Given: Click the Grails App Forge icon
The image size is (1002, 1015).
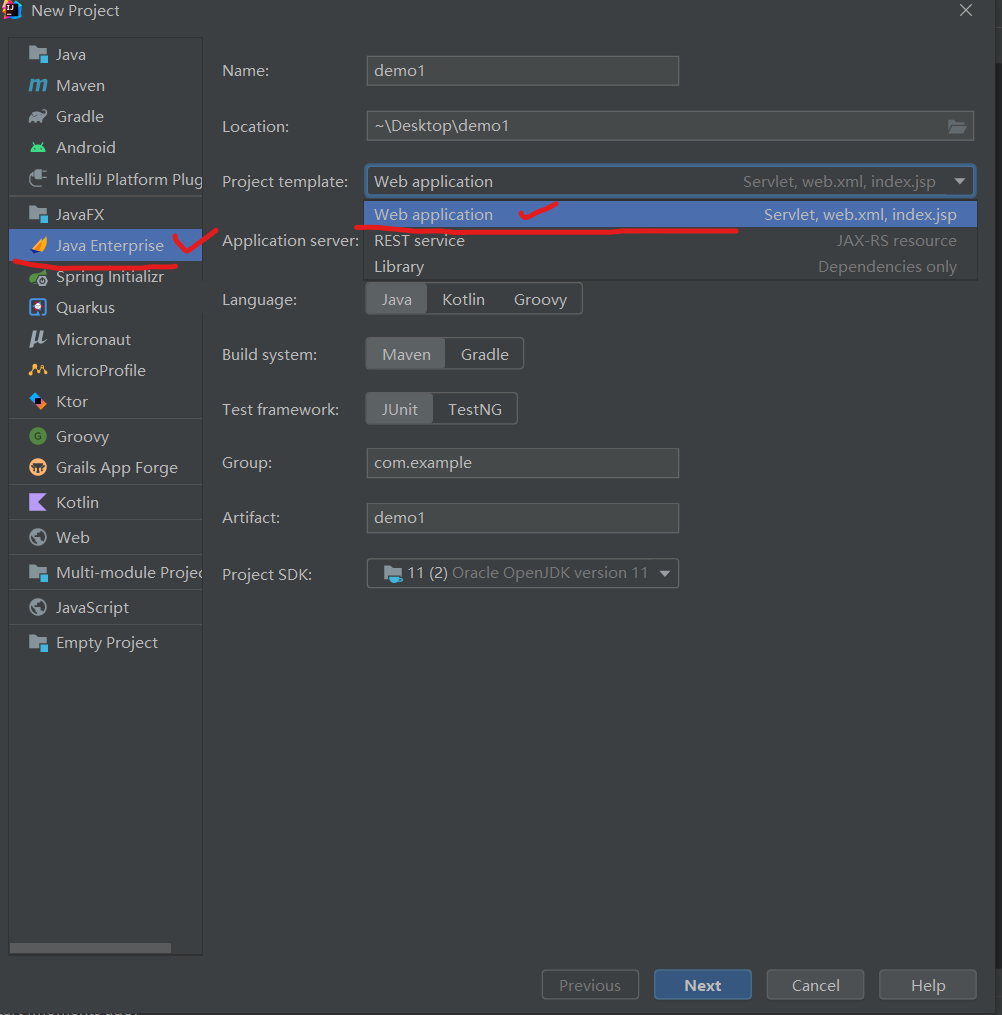Looking at the screenshot, I should (38, 467).
